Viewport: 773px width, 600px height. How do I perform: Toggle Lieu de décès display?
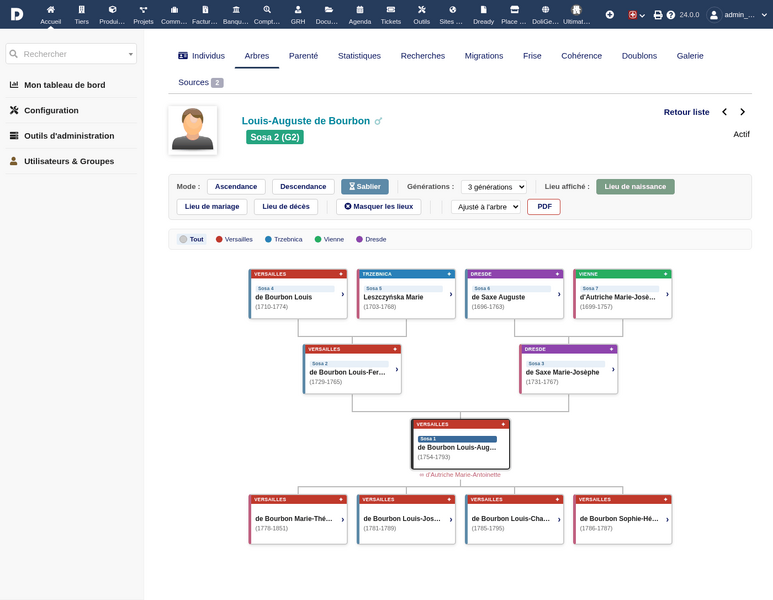[x=286, y=207]
